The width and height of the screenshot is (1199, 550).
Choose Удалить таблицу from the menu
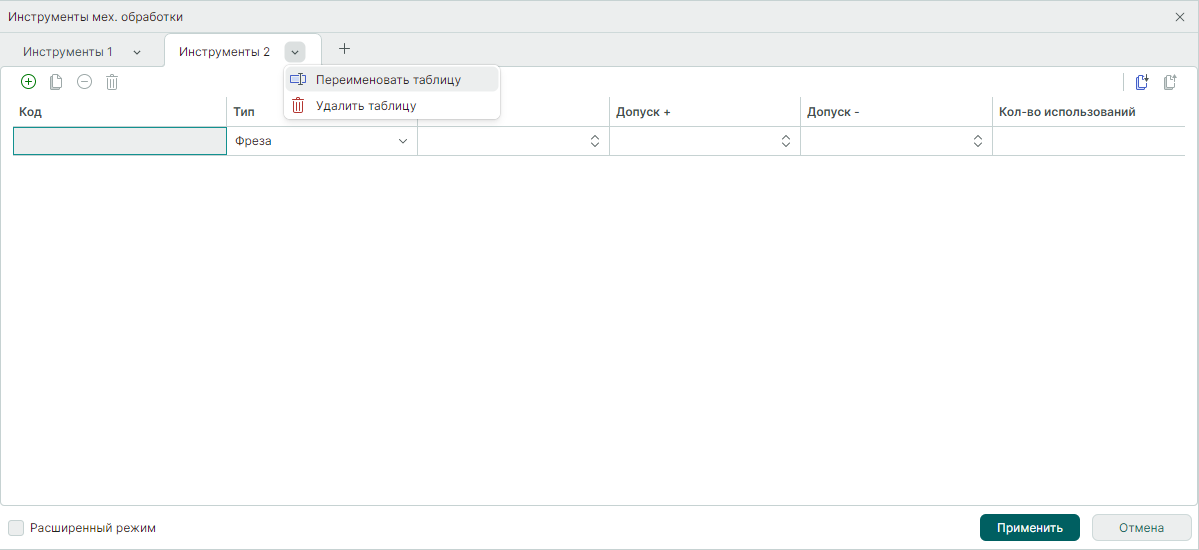pos(366,105)
